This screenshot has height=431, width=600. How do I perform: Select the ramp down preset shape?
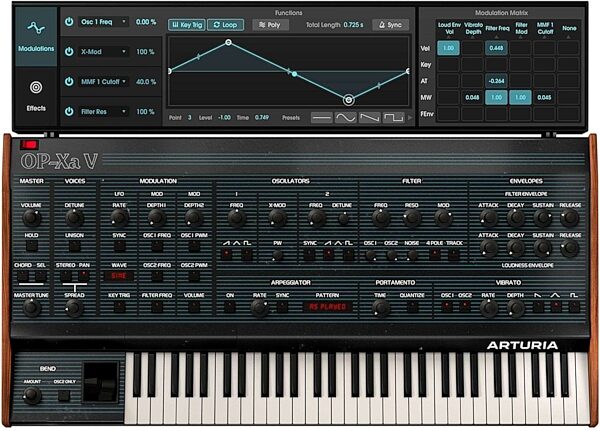(x=370, y=118)
